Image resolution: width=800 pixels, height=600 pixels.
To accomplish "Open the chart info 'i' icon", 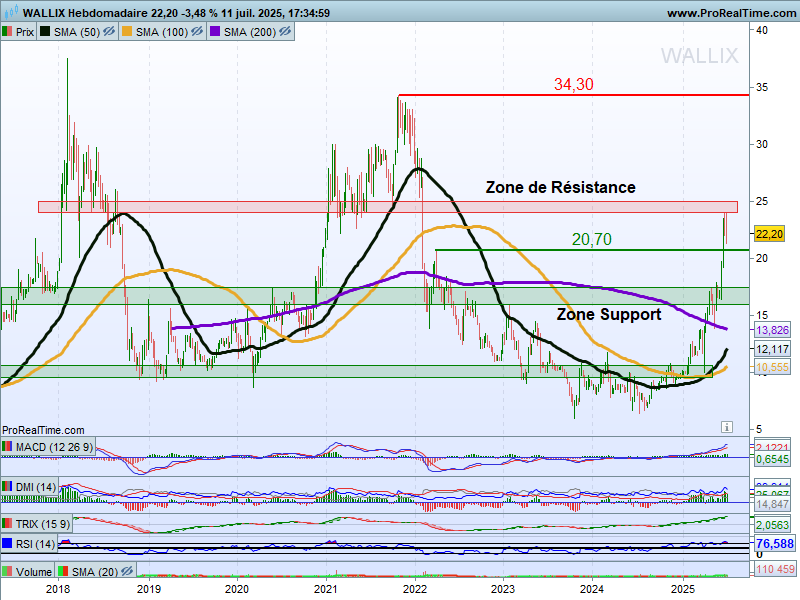I will (x=727, y=427).
